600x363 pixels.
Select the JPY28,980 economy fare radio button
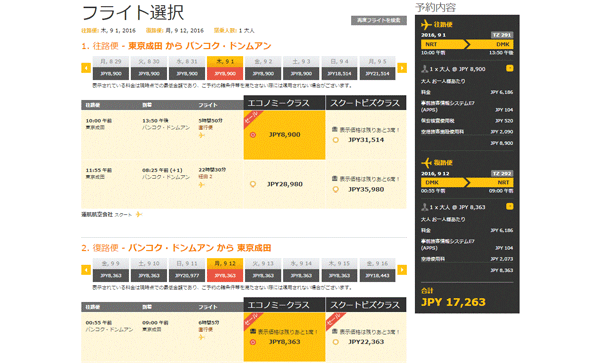pyautogui.click(x=253, y=184)
